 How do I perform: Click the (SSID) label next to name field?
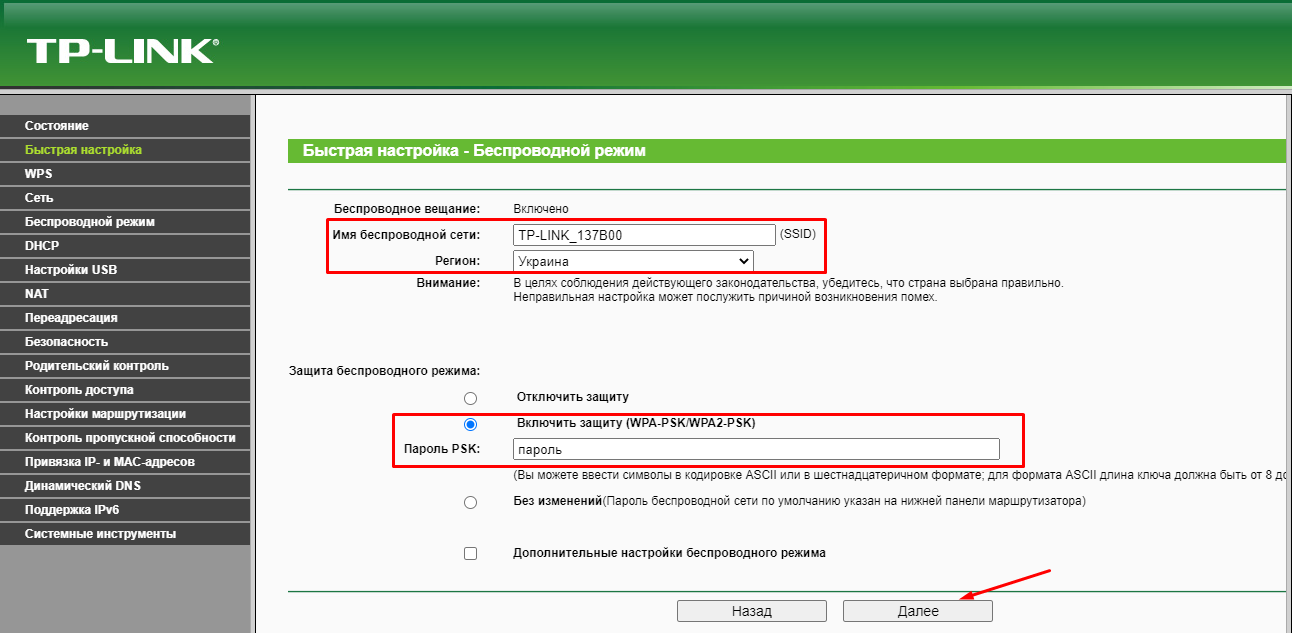pos(798,234)
